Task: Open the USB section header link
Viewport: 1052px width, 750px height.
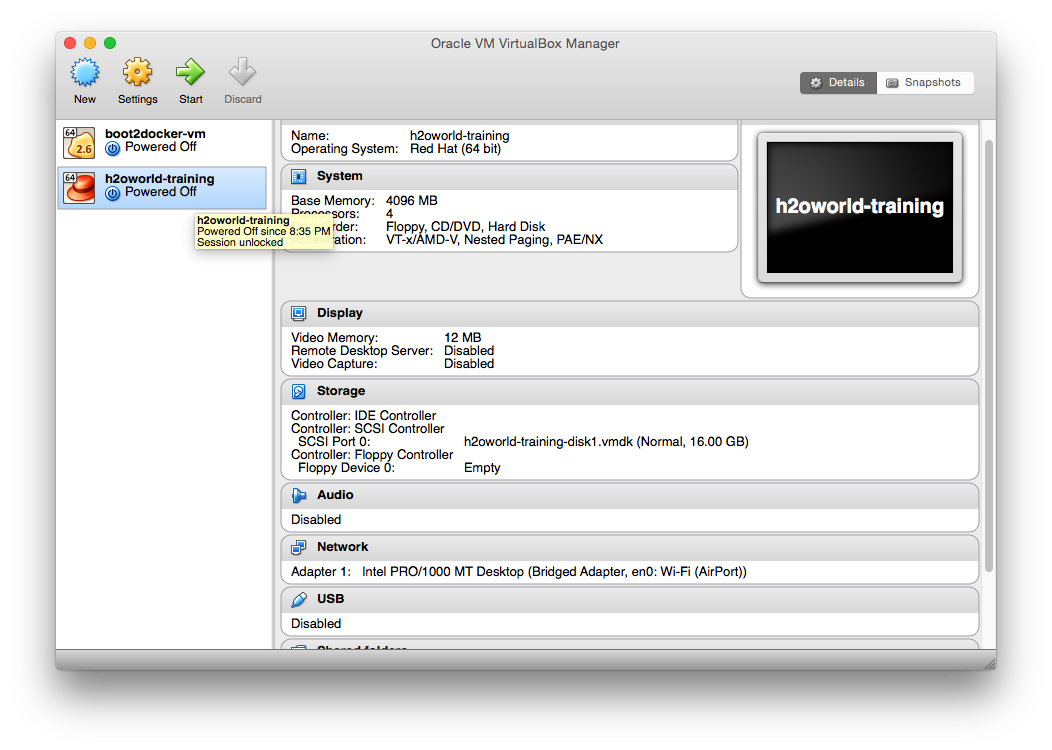Action: point(330,598)
